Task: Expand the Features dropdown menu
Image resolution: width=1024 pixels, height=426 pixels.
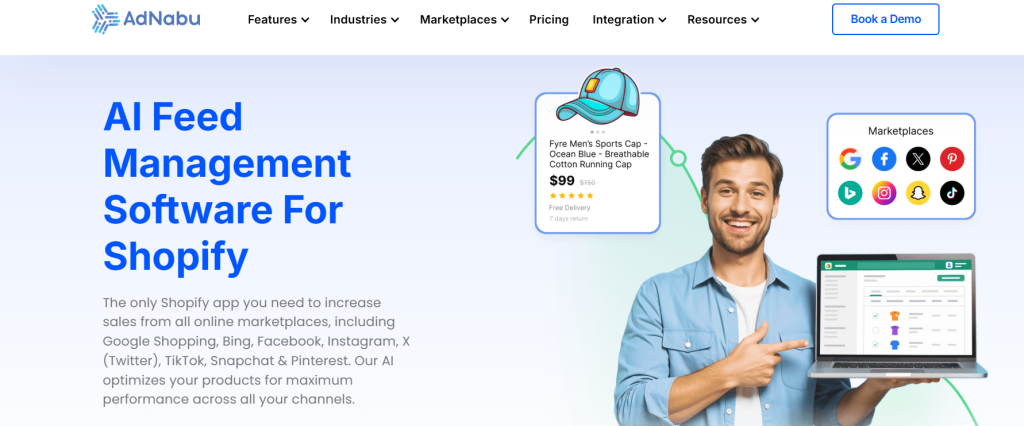Action: tap(278, 20)
